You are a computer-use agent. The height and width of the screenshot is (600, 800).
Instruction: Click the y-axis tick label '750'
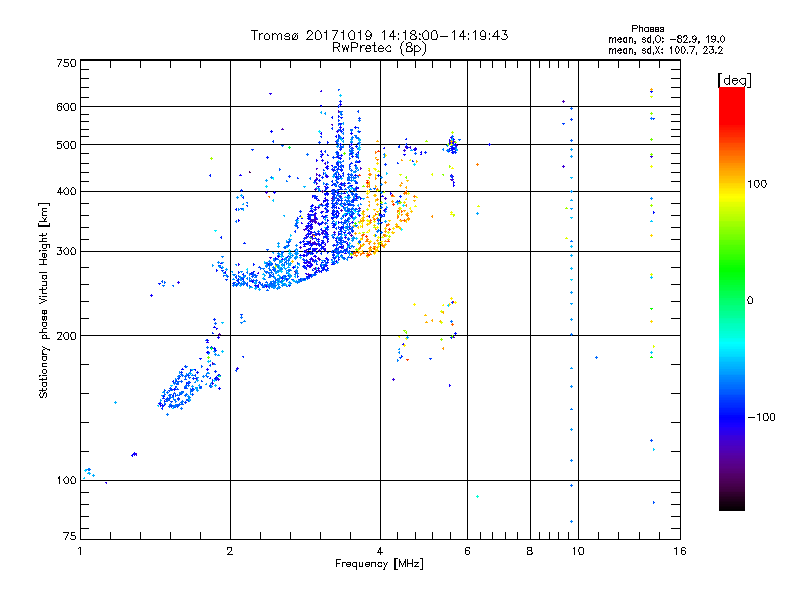66,63
